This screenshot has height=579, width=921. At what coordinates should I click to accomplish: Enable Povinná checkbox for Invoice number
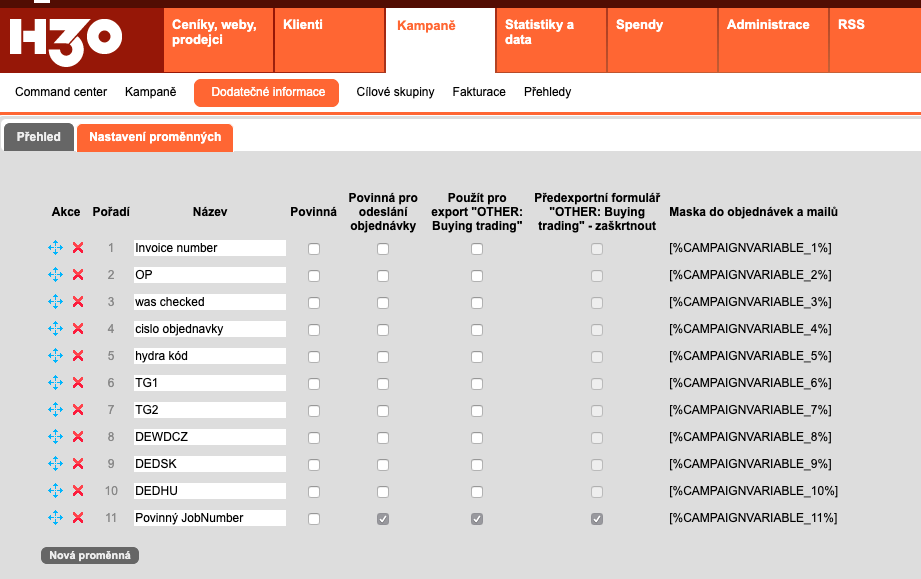[x=314, y=248]
